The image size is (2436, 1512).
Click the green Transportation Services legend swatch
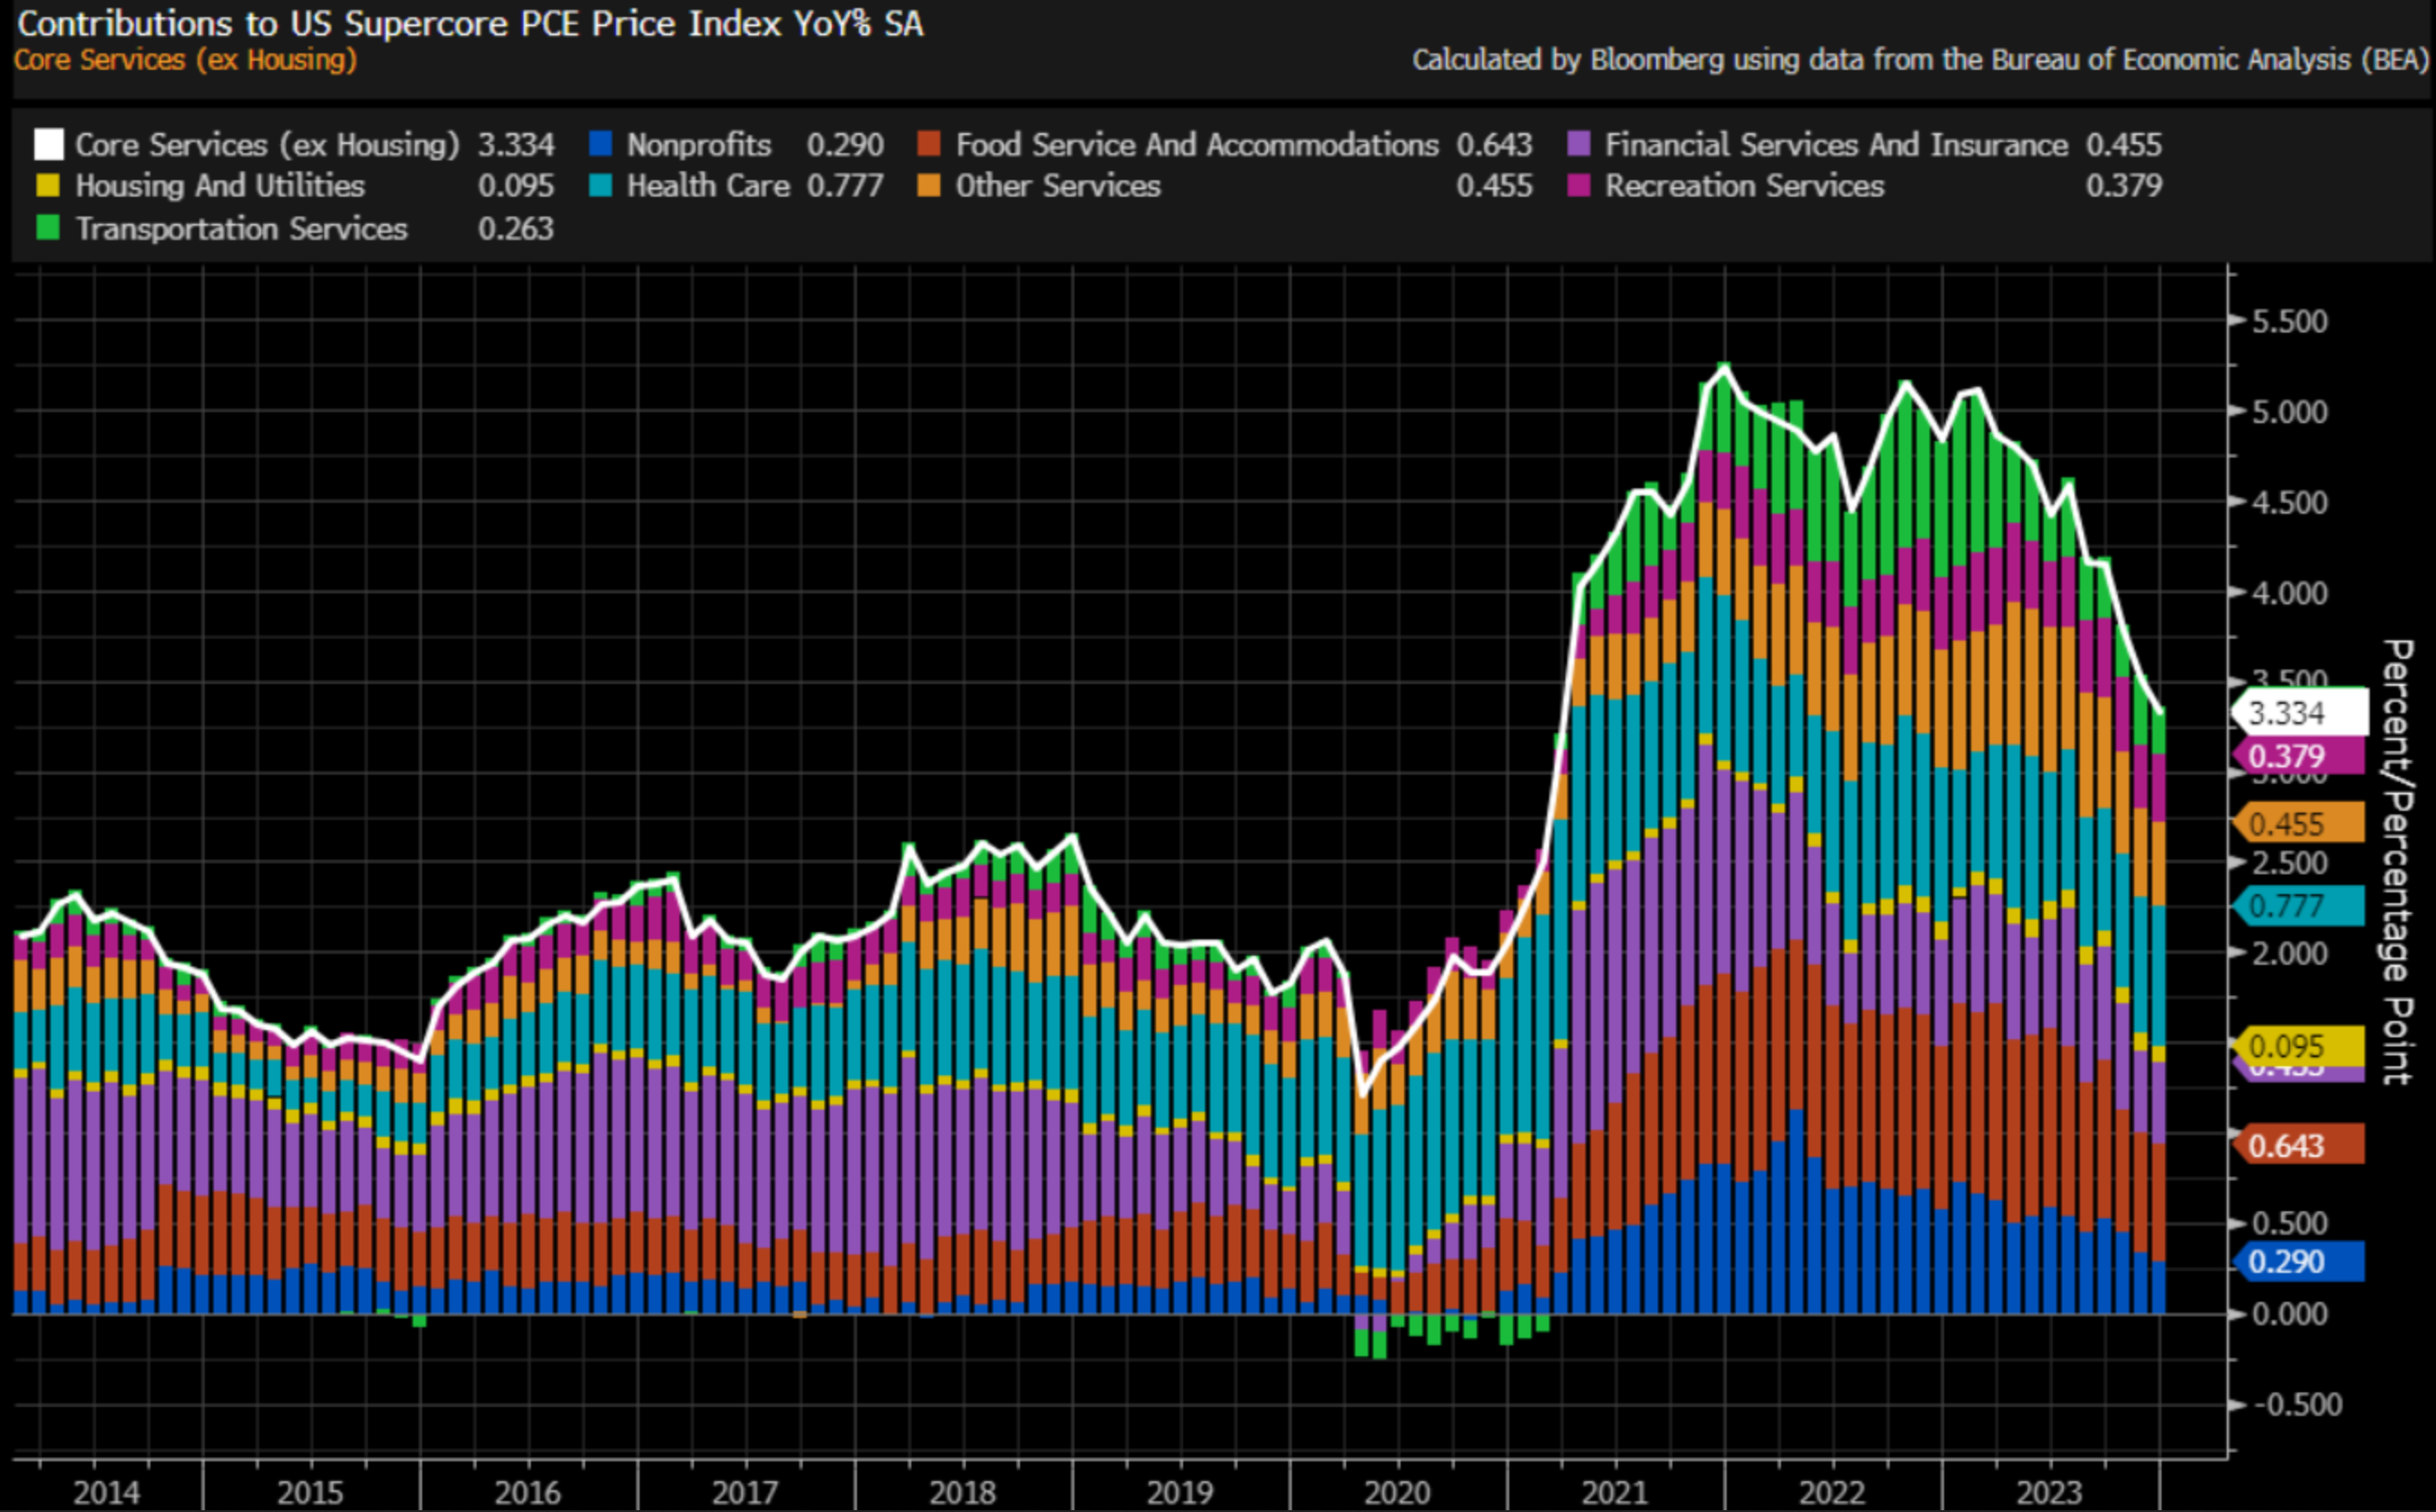[x=48, y=228]
